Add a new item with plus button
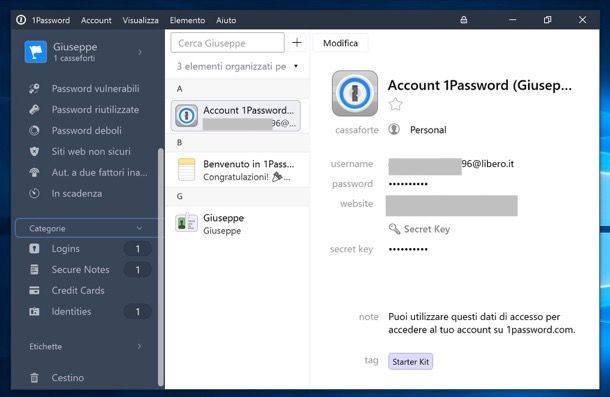Screen dimensions: 610x397 tap(297, 43)
